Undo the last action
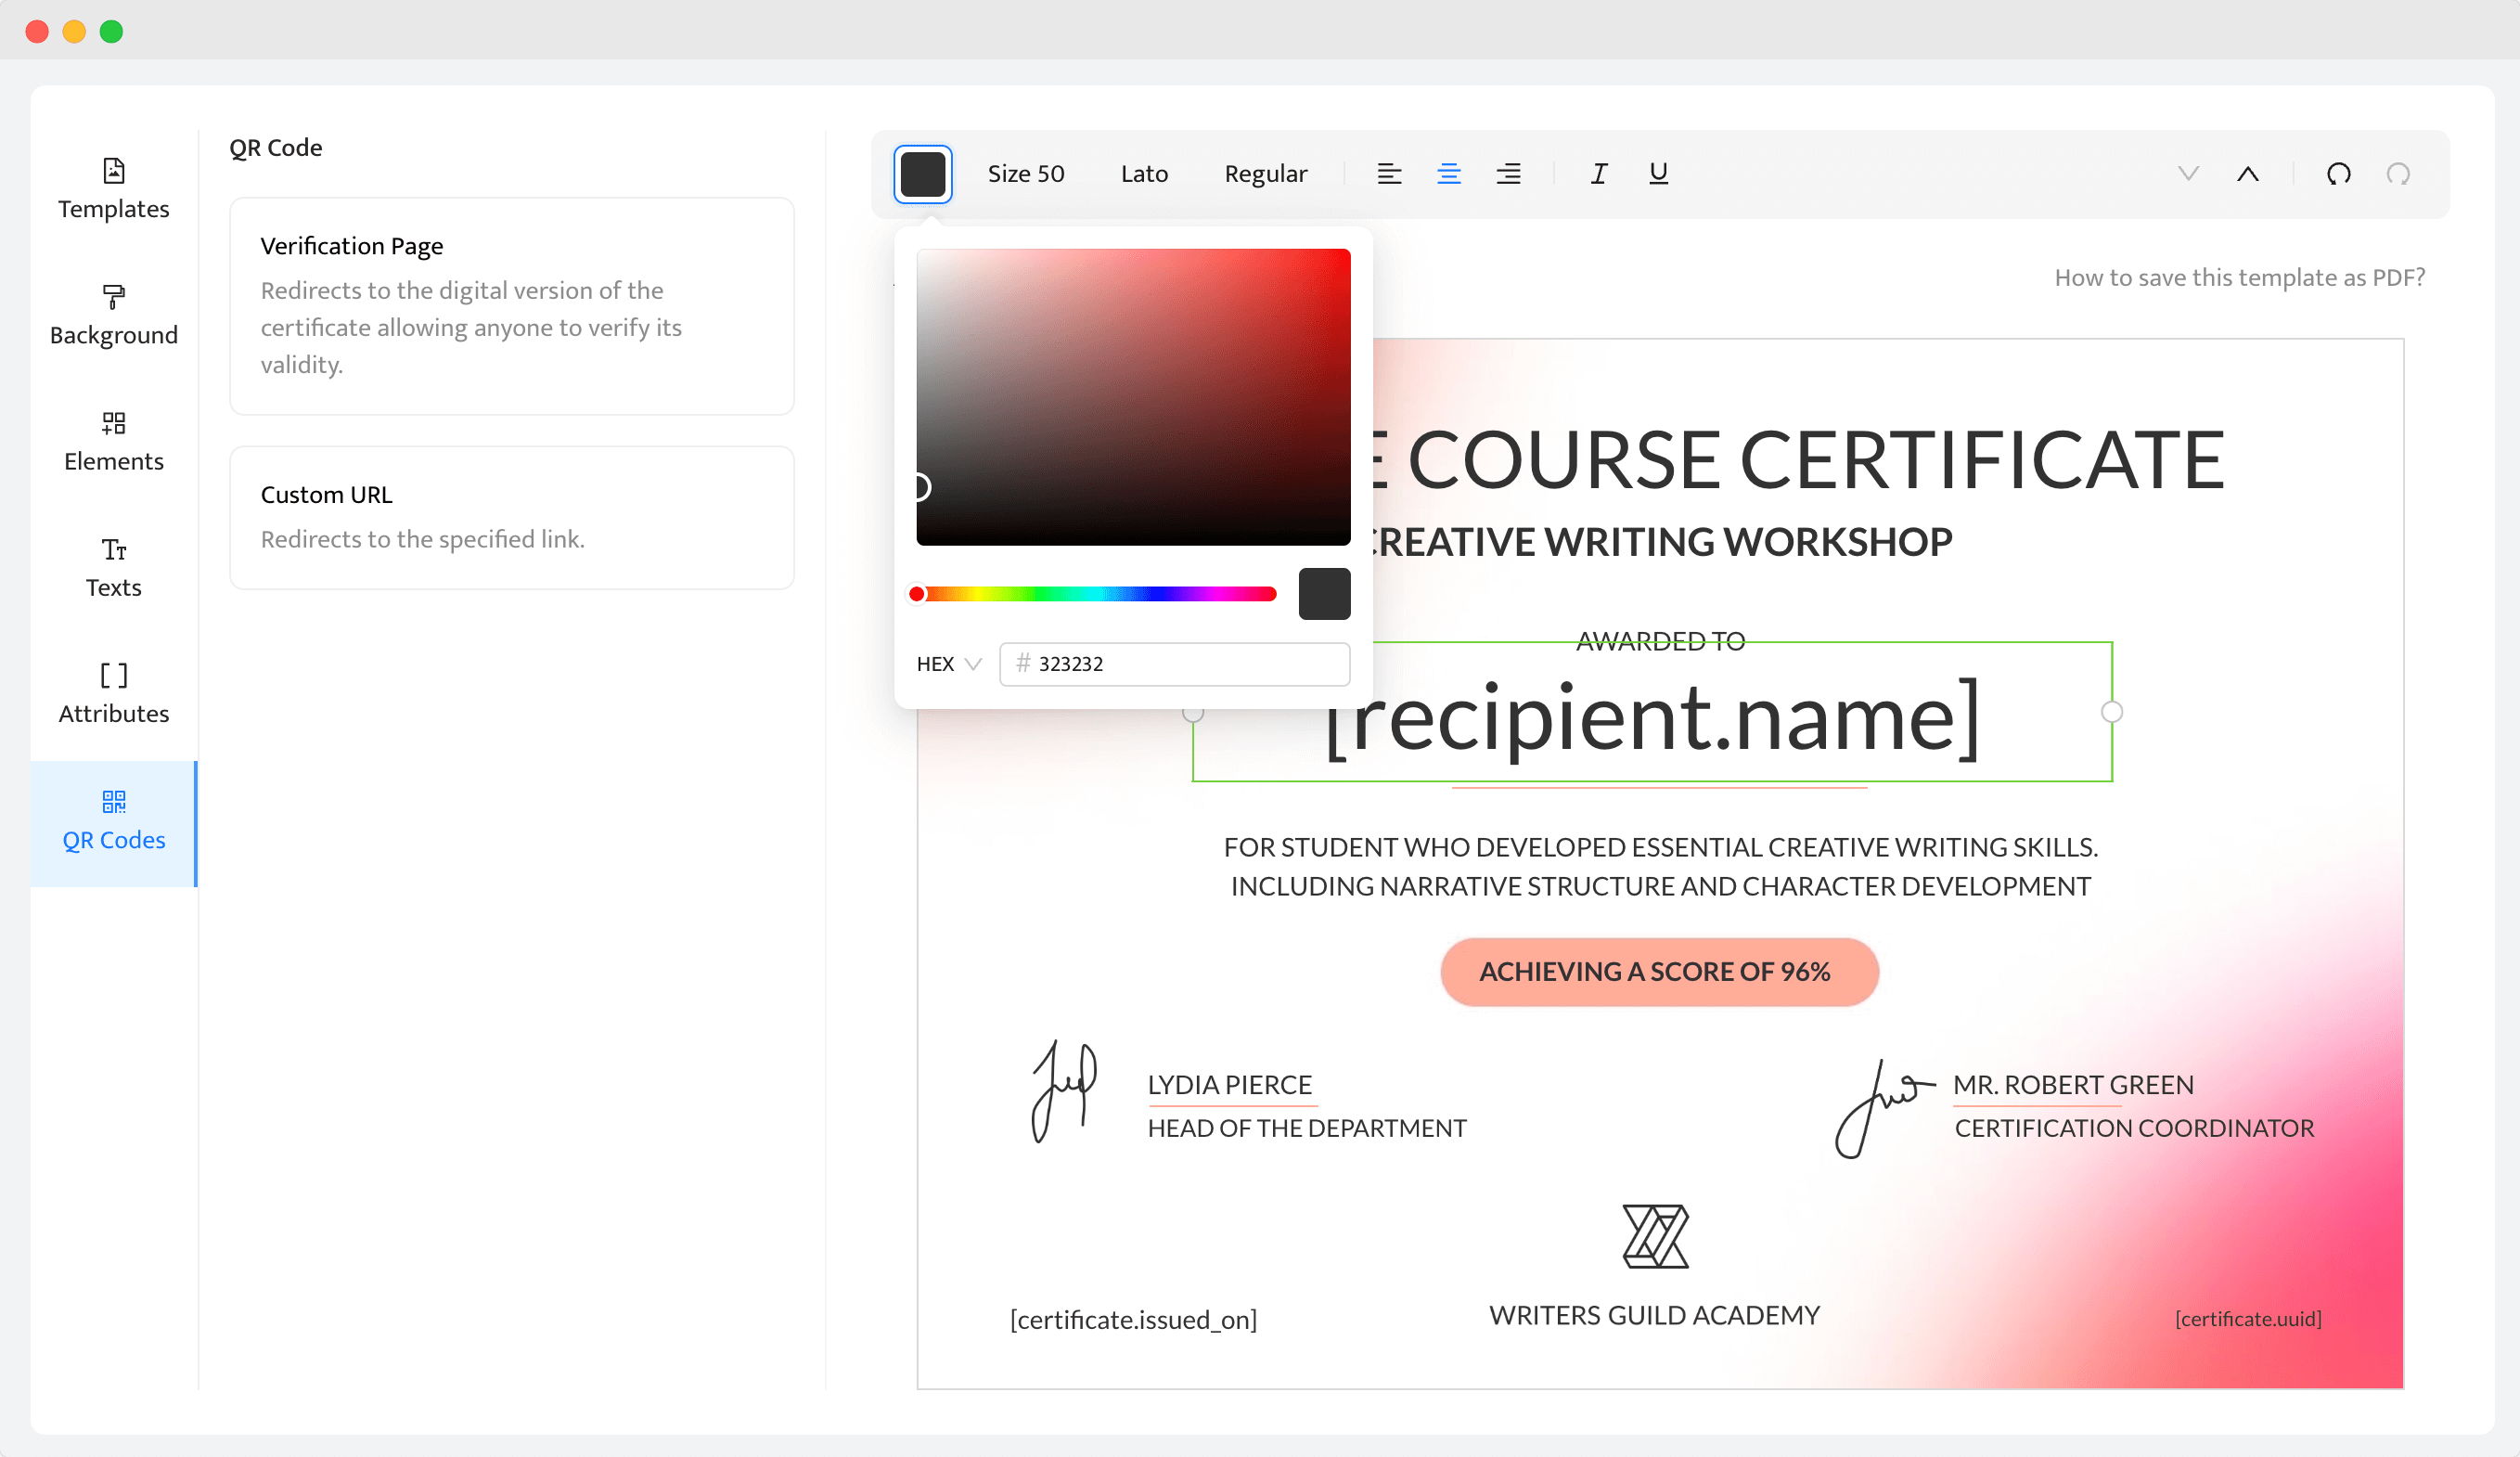Screen dimensions: 2520x1457 [2338, 174]
